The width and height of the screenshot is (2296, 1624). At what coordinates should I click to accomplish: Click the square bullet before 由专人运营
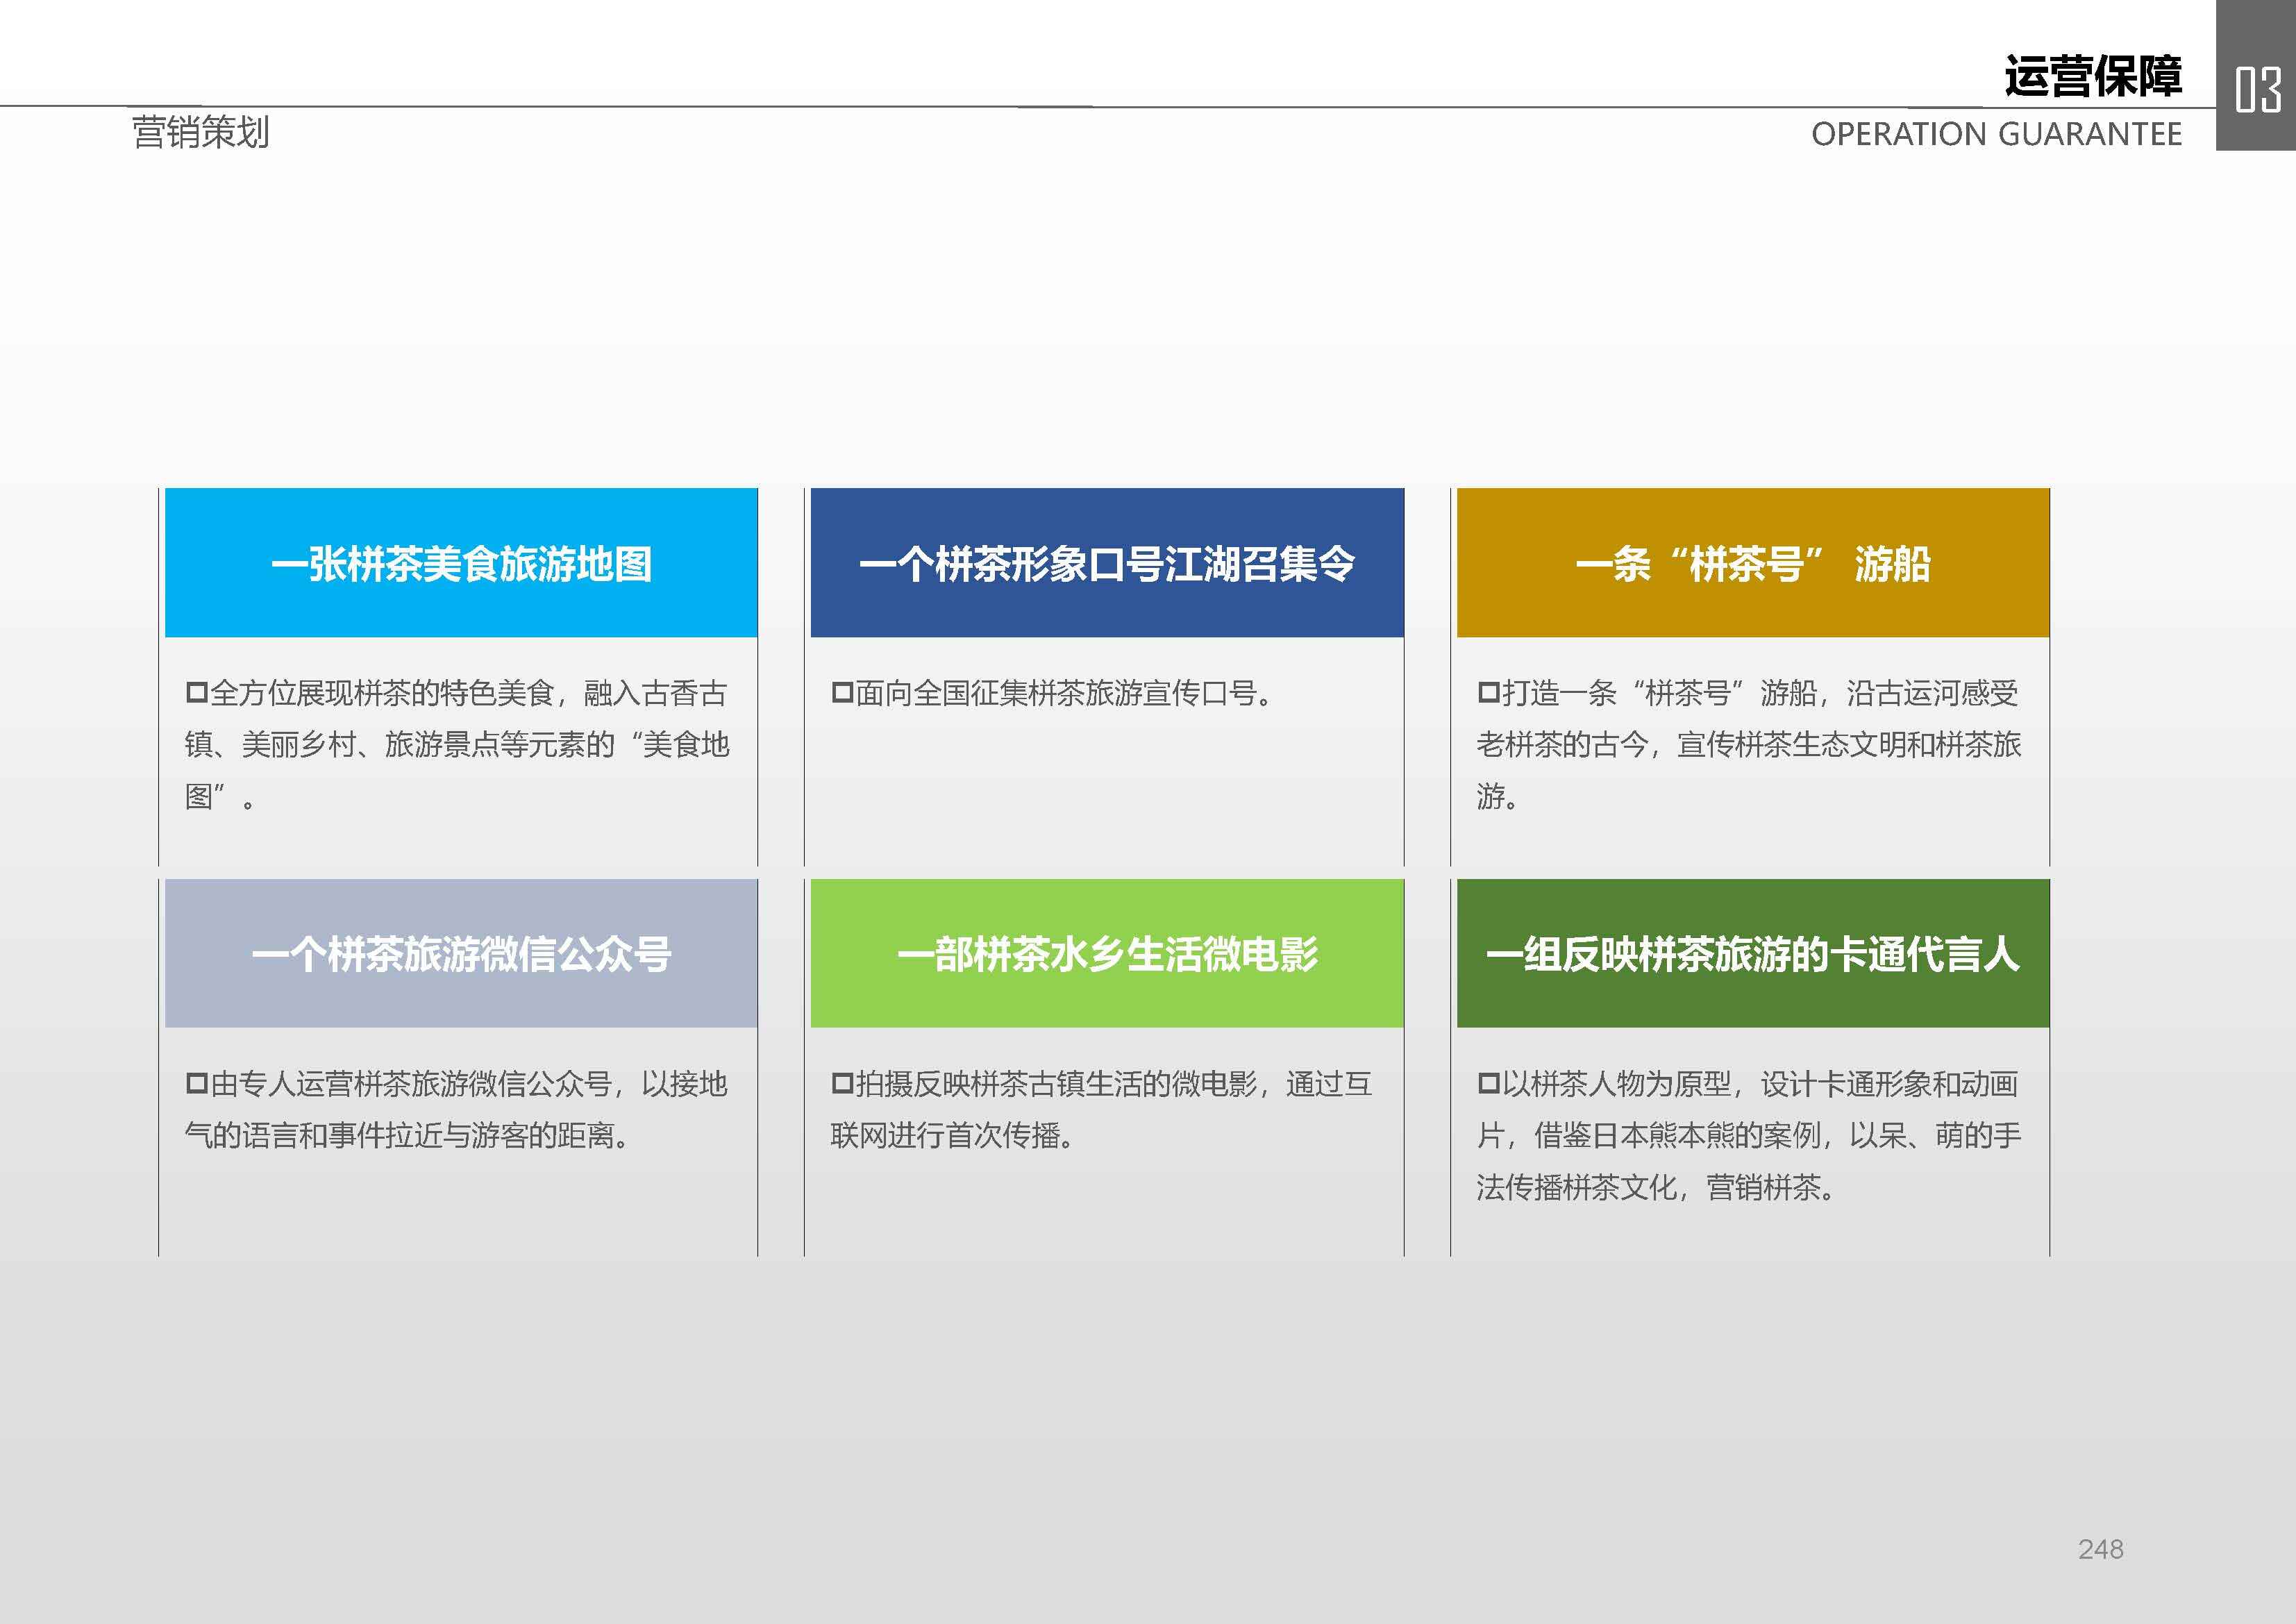(x=196, y=1083)
